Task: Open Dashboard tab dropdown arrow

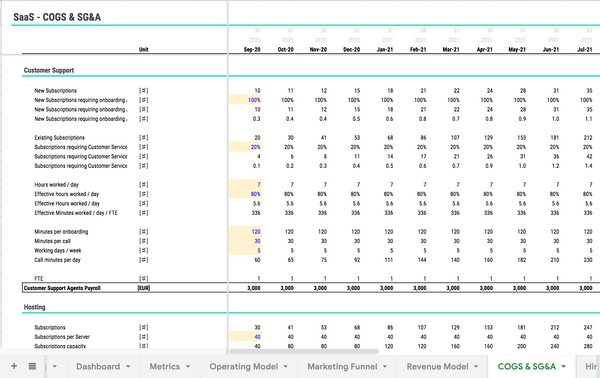Action: coord(128,367)
